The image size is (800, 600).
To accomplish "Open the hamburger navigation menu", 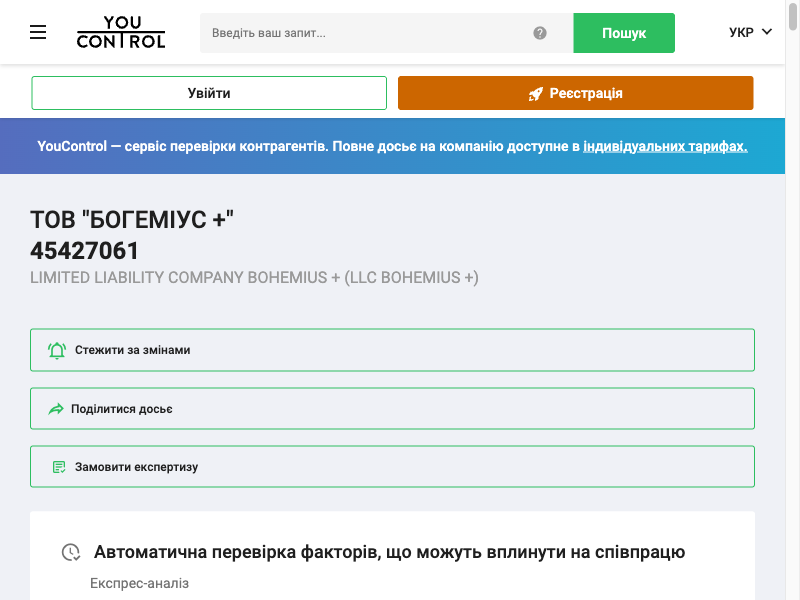I will [x=38, y=31].
